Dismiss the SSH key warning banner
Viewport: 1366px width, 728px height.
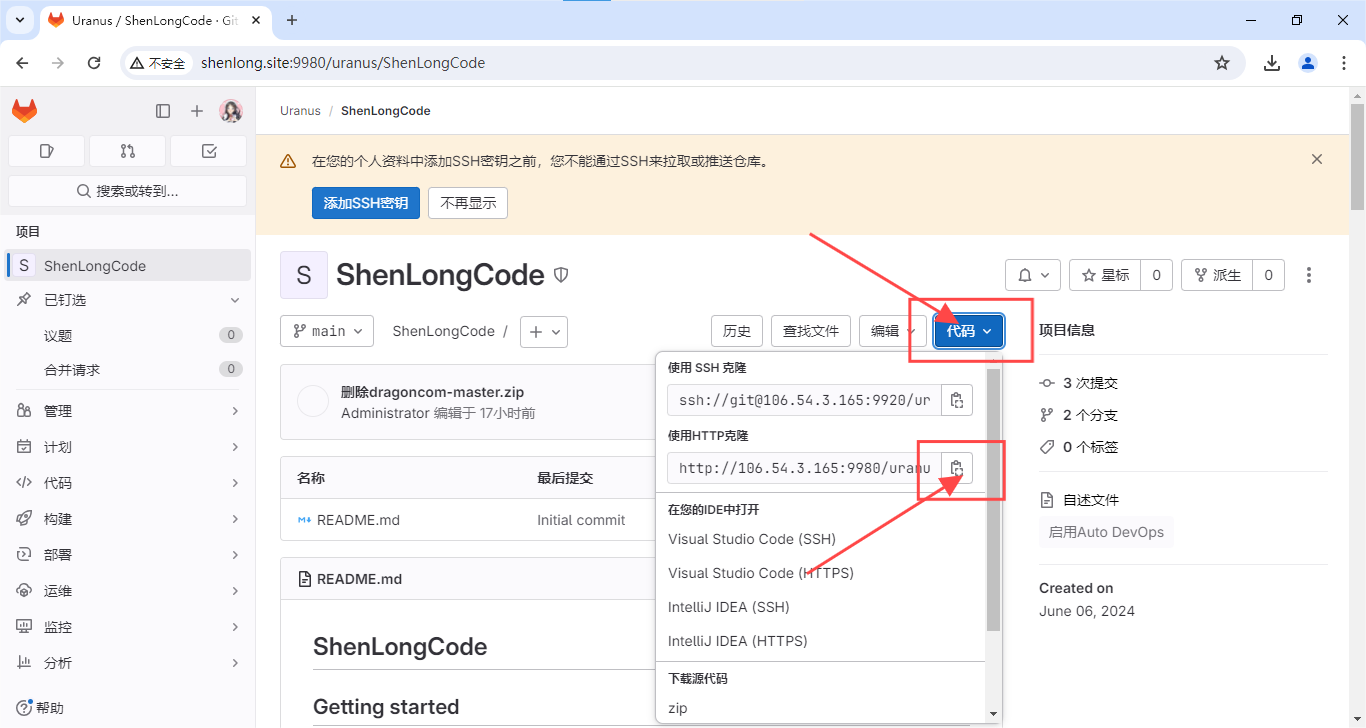pos(1317,159)
